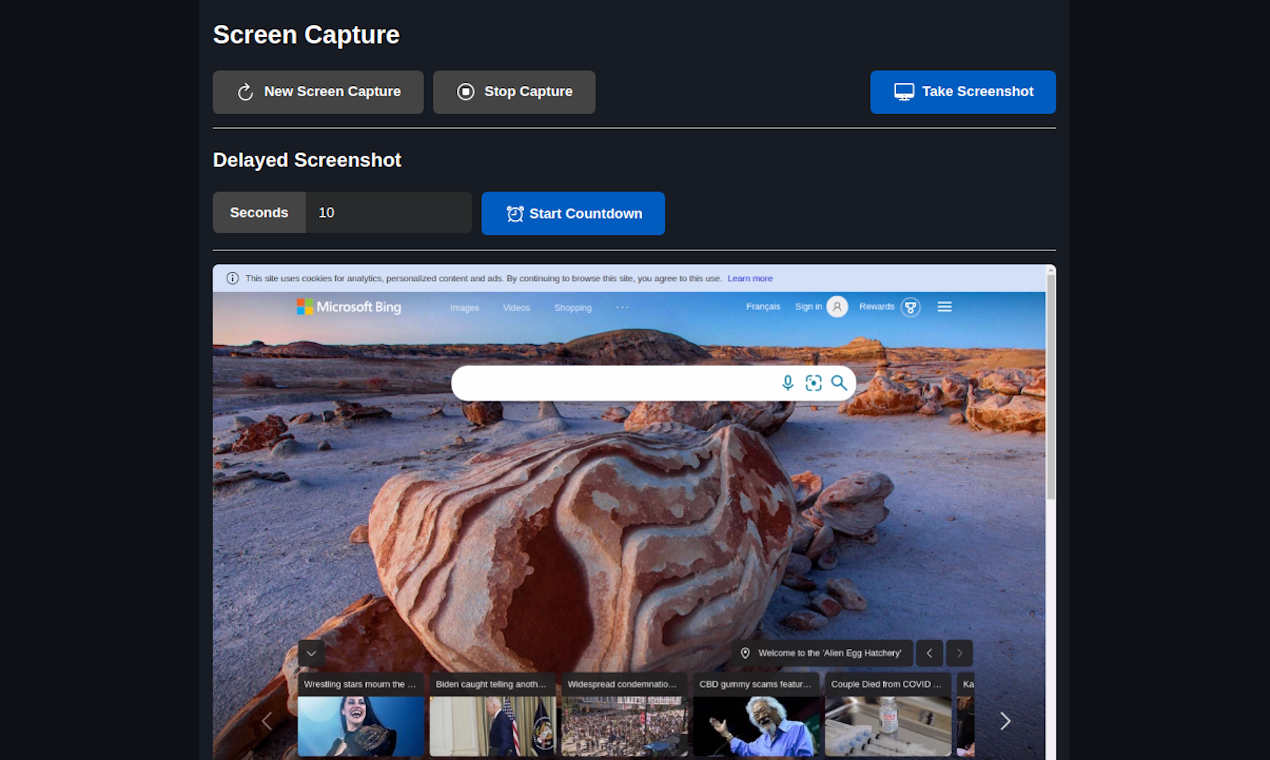
Task: Click the alarm clock icon on Start Countdown
Action: (x=514, y=213)
